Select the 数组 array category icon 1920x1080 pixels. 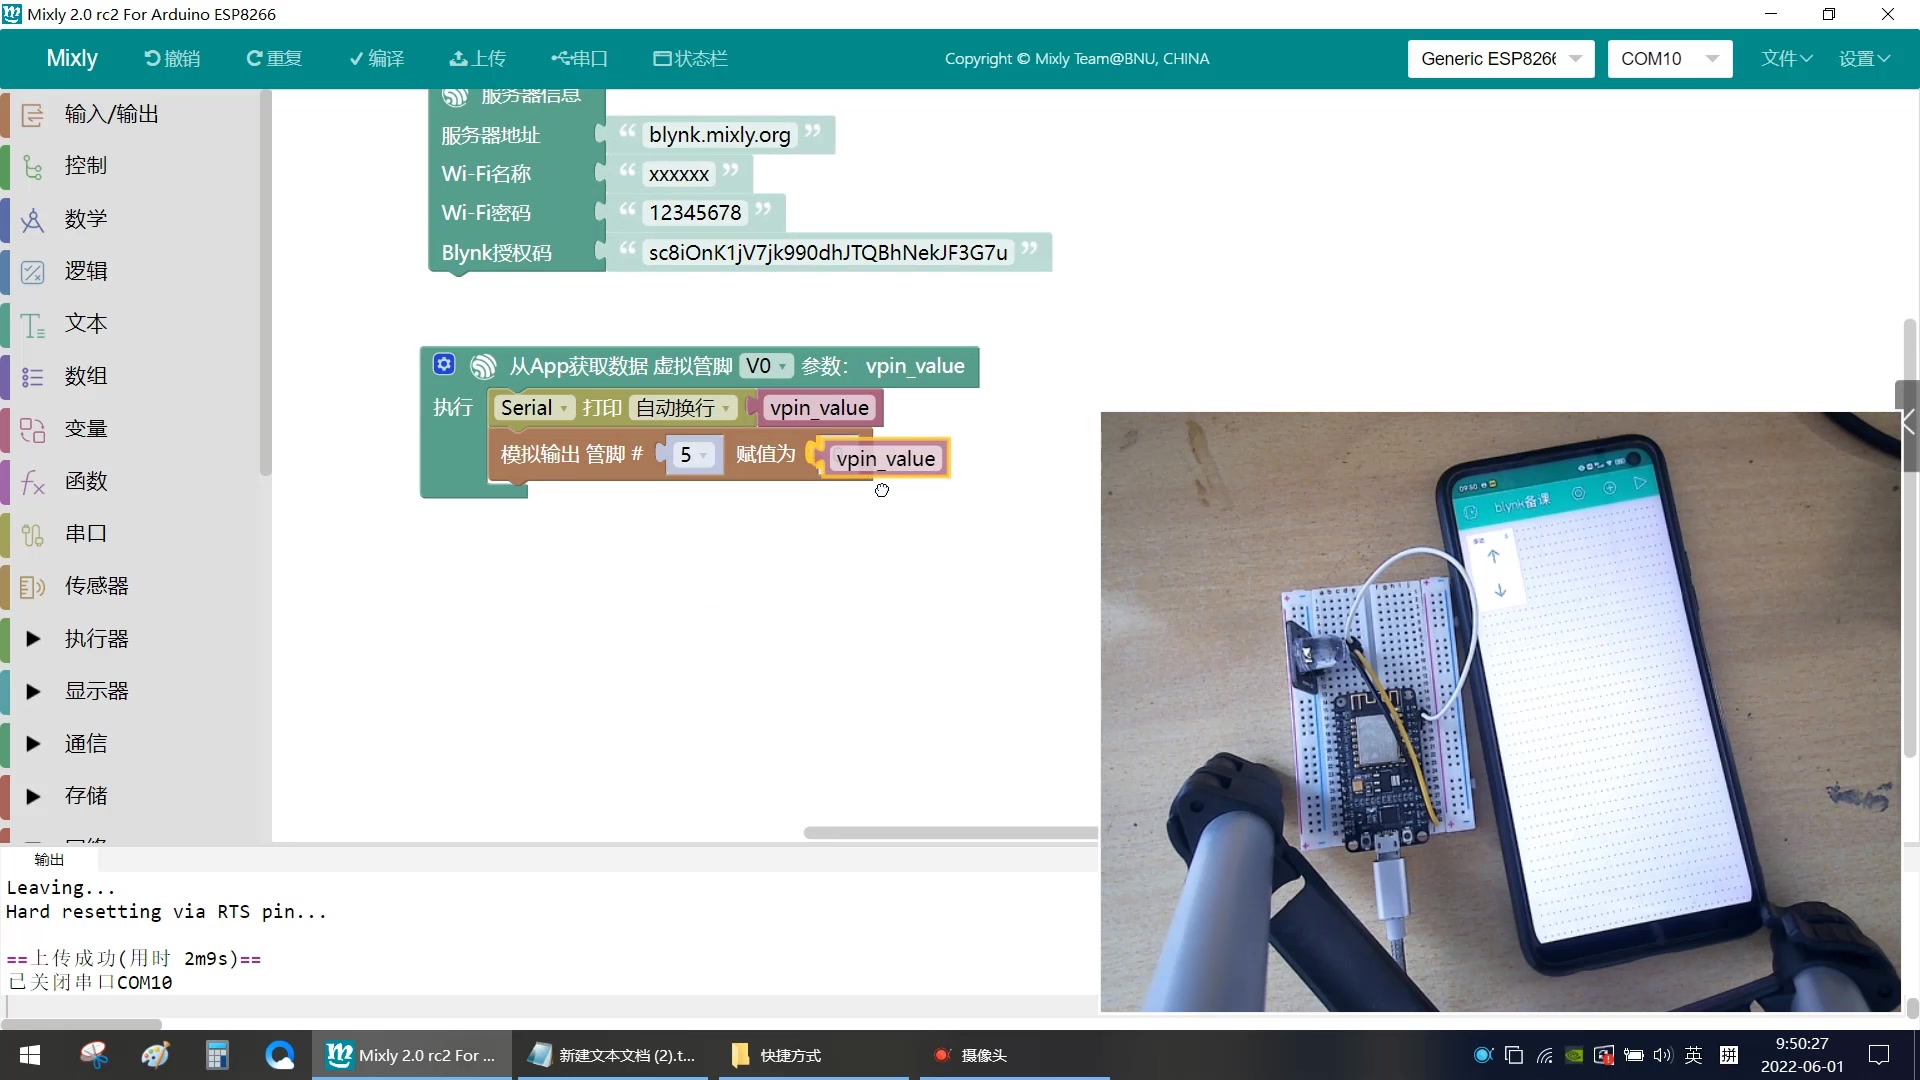(x=33, y=376)
